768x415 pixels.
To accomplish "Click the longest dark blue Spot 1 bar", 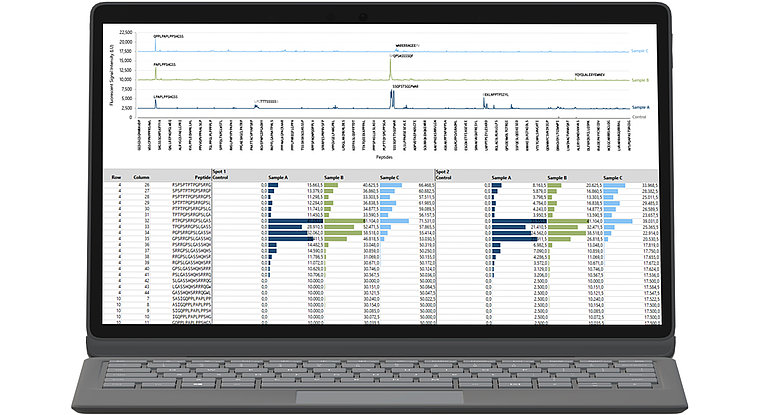I will (x=292, y=221).
